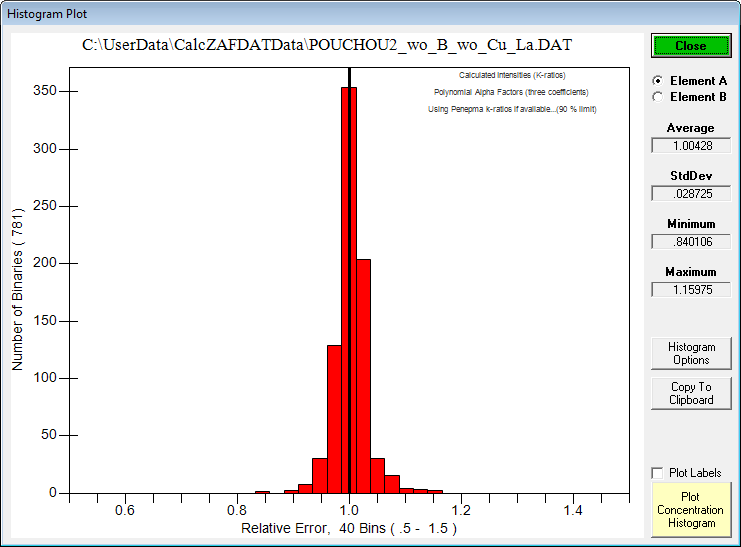Click the Average value field
Image resolution: width=741 pixels, height=547 pixels.
point(691,145)
